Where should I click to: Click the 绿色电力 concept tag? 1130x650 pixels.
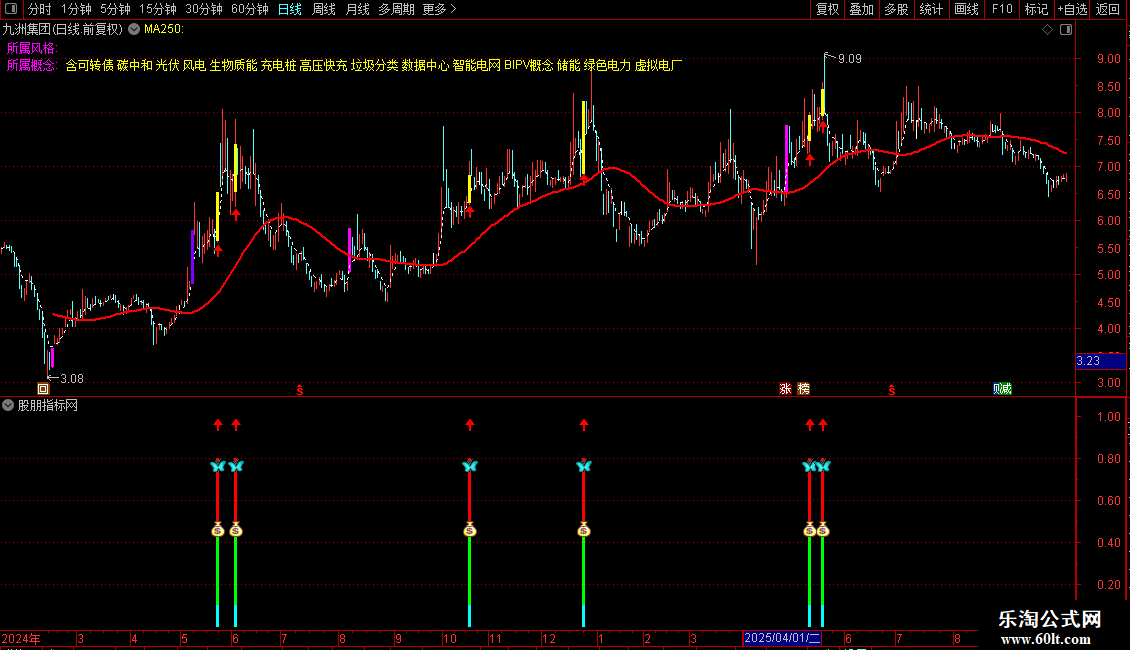tap(607, 66)
